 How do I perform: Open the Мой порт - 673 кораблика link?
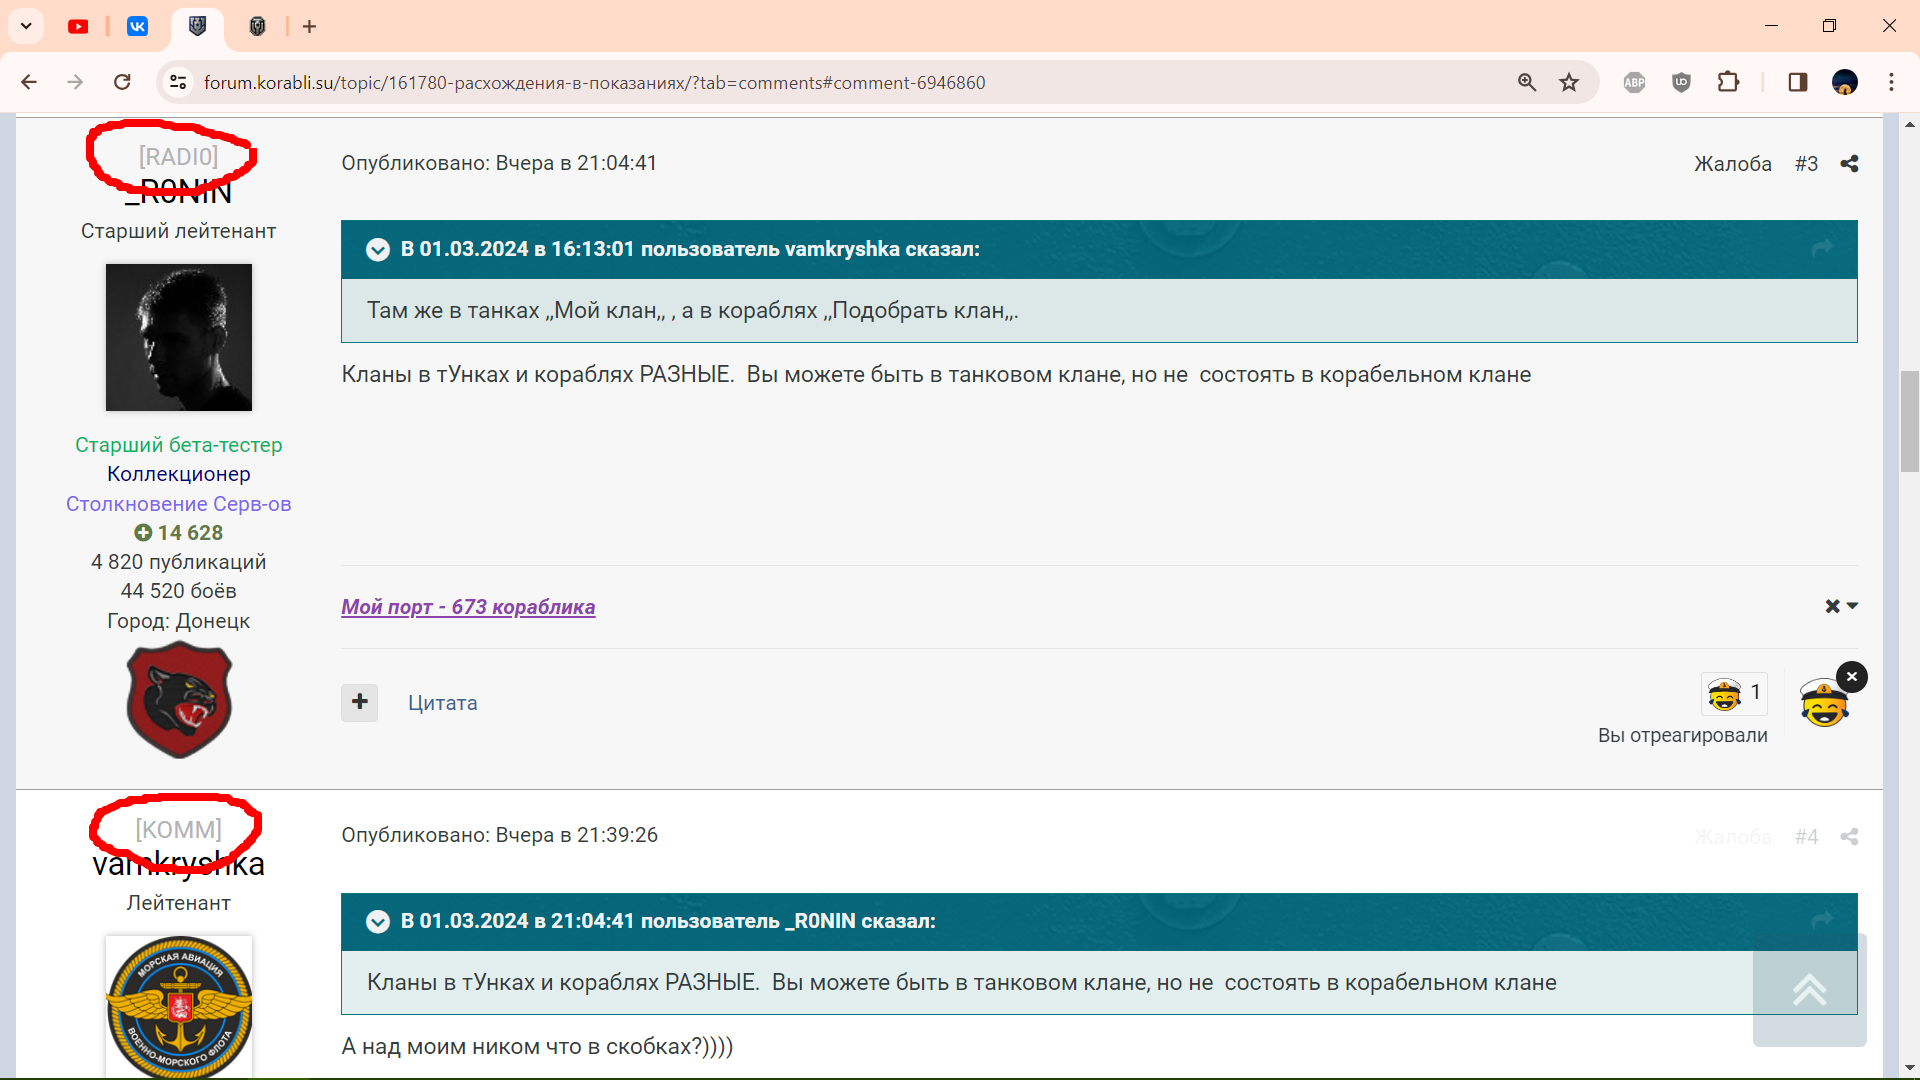click(468, 607)
